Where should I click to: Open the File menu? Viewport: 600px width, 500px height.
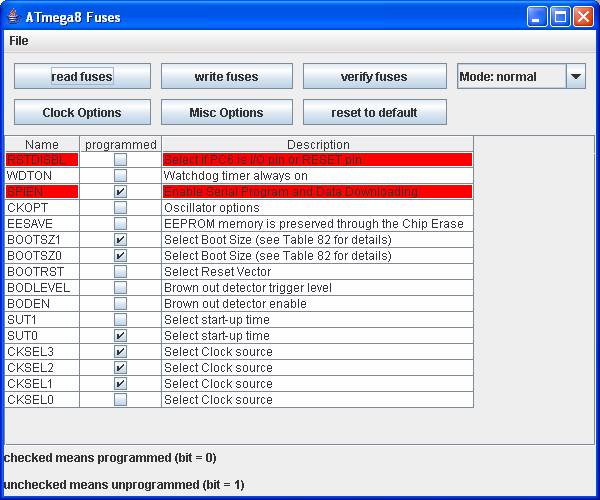[x=18, y=41]
